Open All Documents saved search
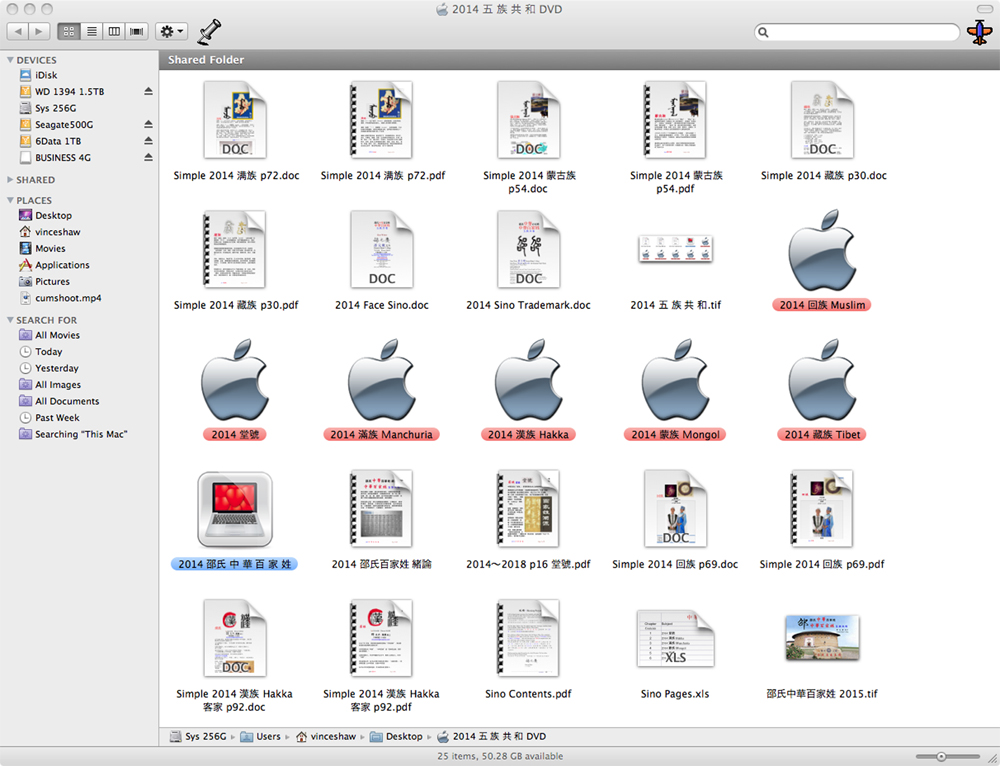Viewport: 1000px width, 766px height. pos(67,401)
